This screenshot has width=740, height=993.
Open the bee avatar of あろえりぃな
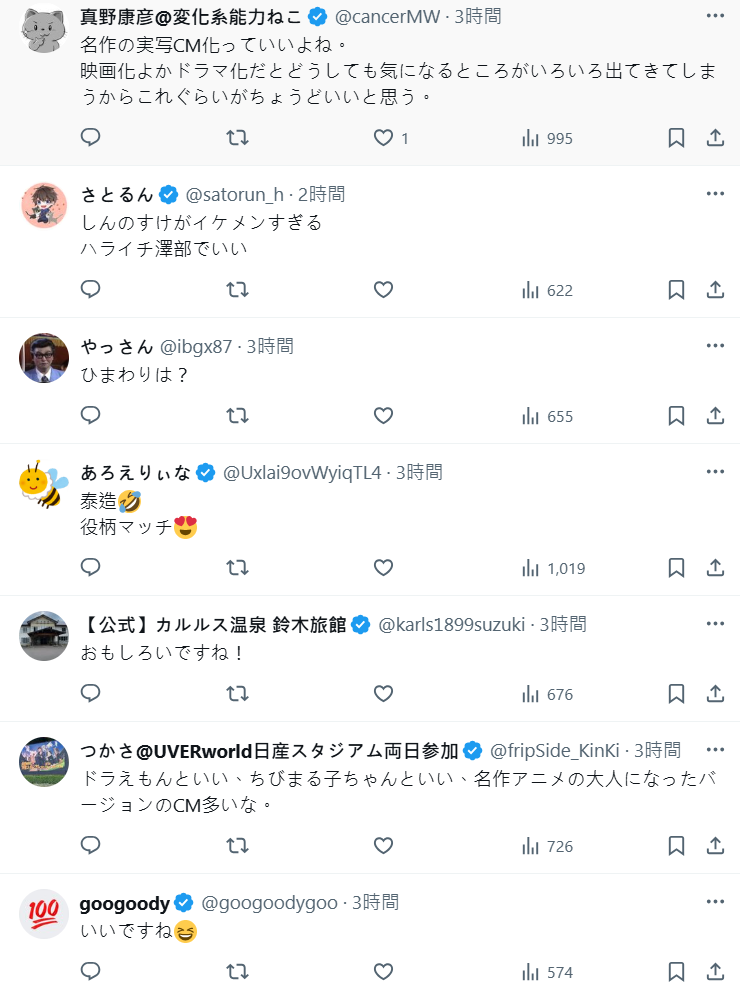44,484
